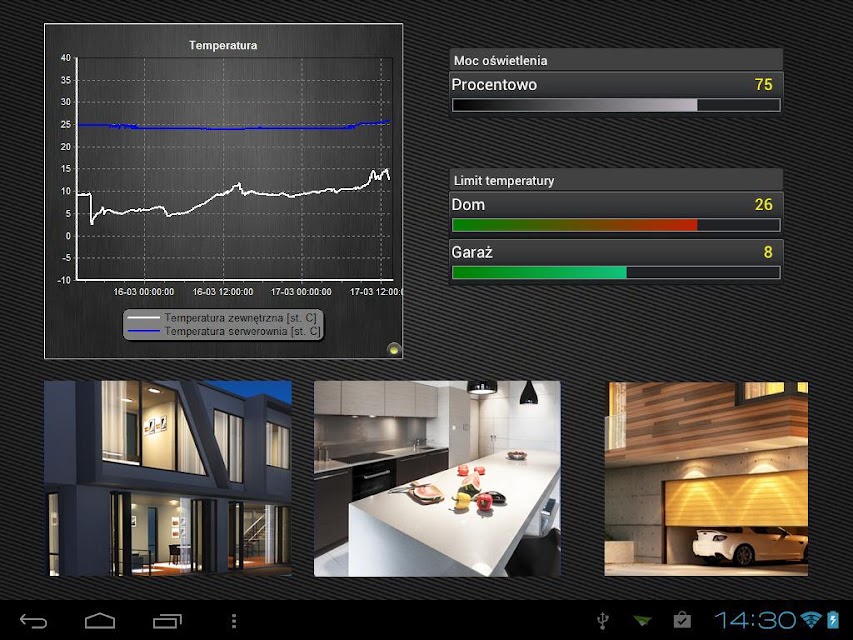Tap the USB connection status icon
This screenshot has height=640, width=853.
(x=603, y=620)
